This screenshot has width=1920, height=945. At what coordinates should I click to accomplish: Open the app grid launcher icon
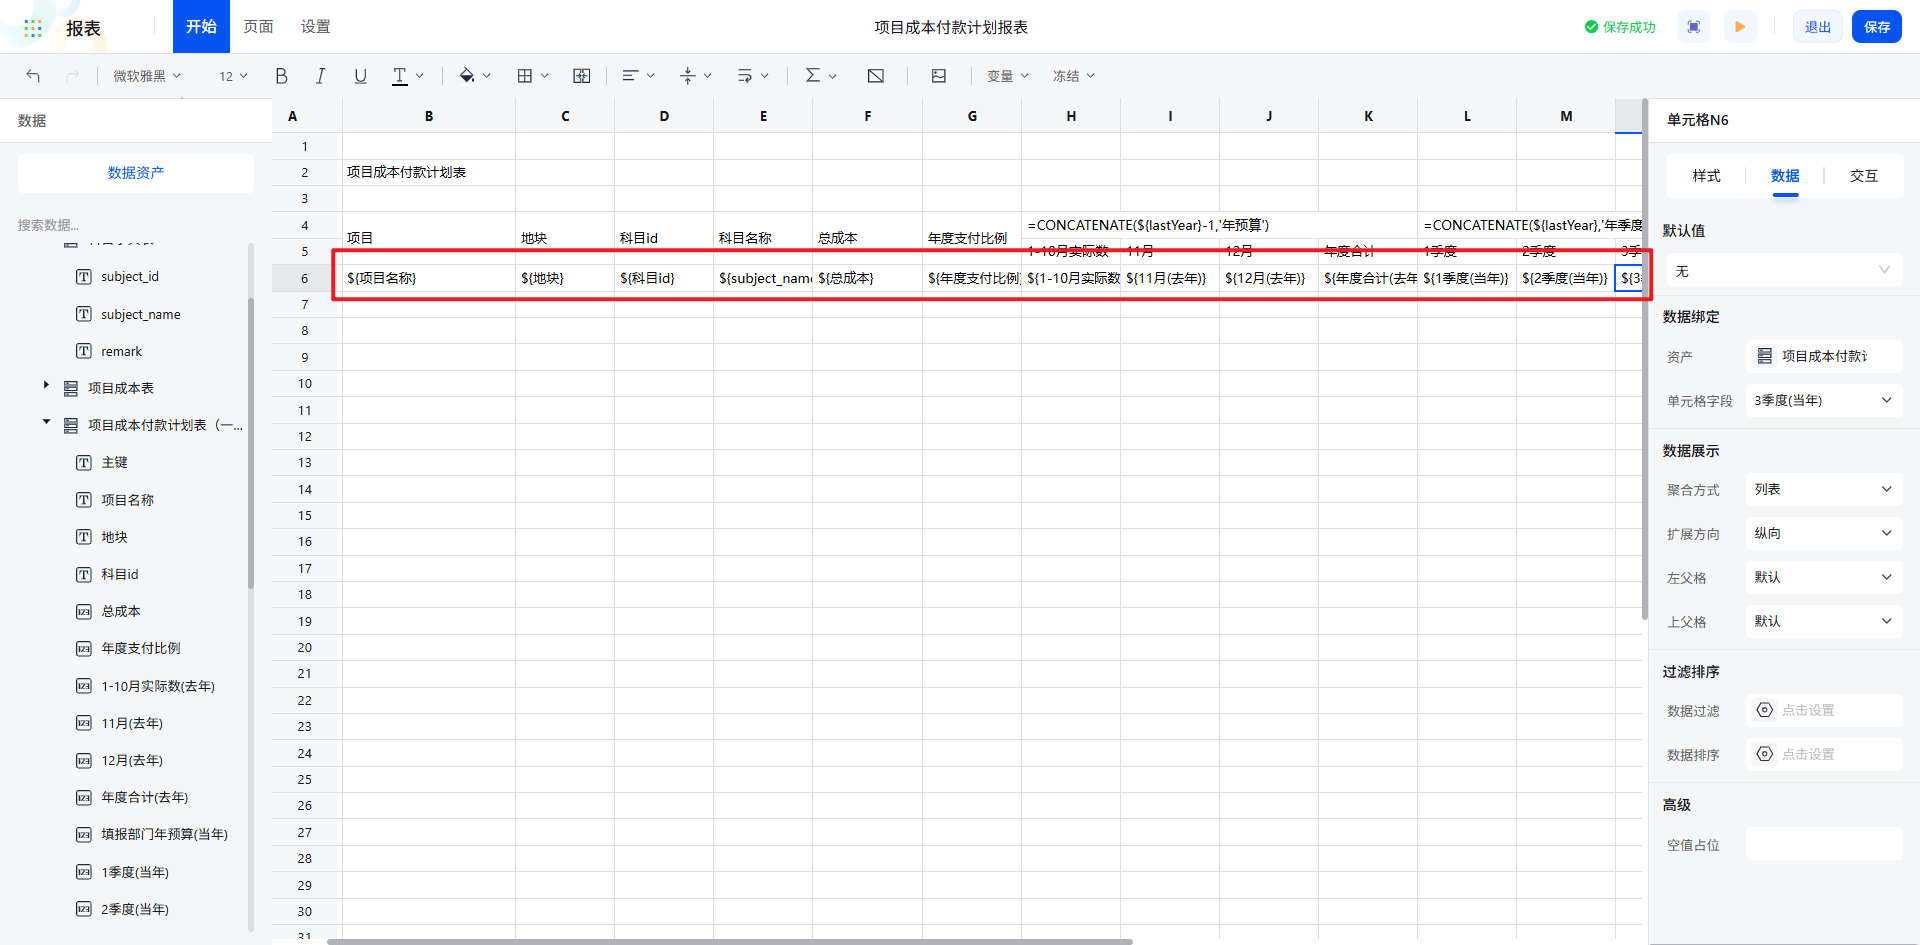[x=33, y=28]
